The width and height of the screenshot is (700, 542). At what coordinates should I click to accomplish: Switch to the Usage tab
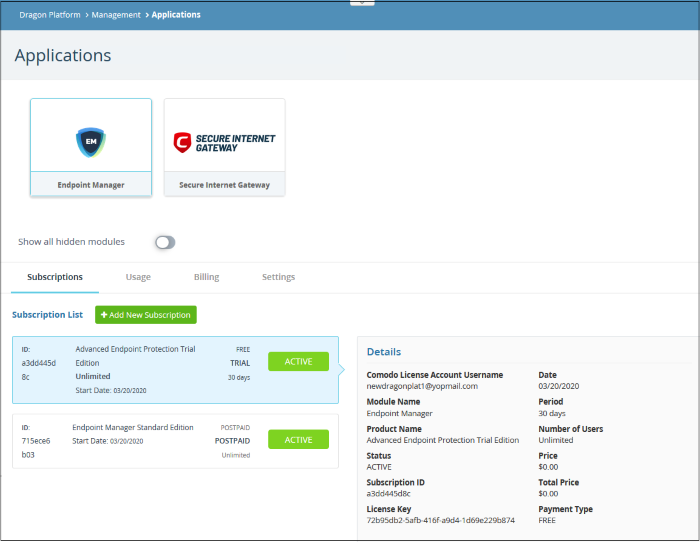(x=138, y=277)
